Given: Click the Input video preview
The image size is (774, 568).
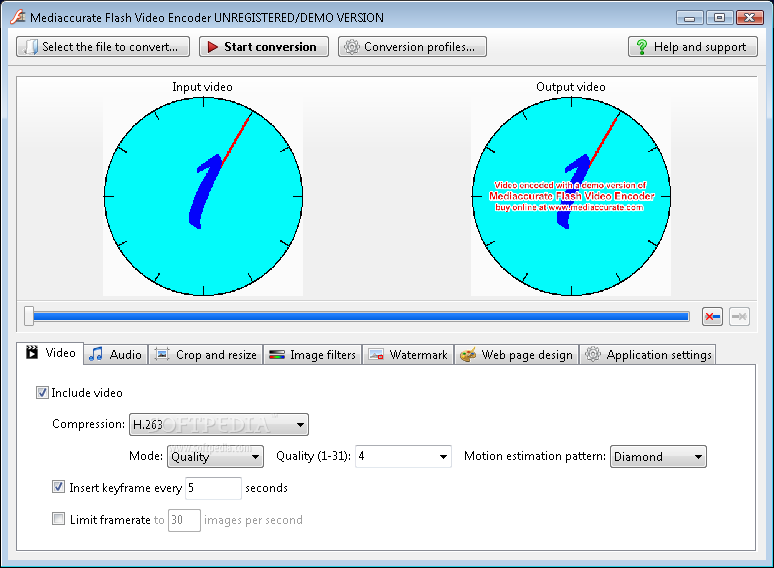Looking at the screenshot, I should (x=203, y=196).
